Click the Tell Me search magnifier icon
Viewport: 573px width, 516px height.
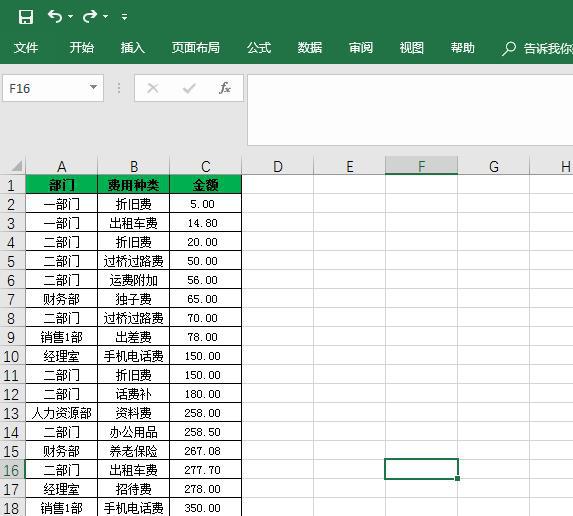click(x=508, y=48)
